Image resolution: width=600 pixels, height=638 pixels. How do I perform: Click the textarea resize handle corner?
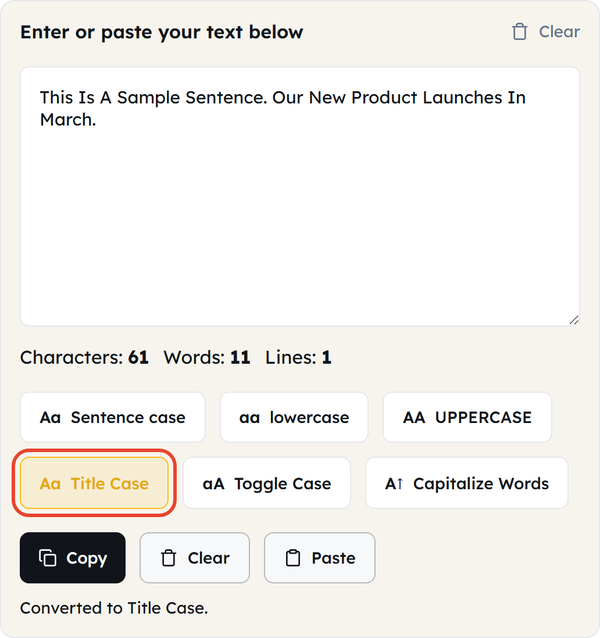coord(574,320)
